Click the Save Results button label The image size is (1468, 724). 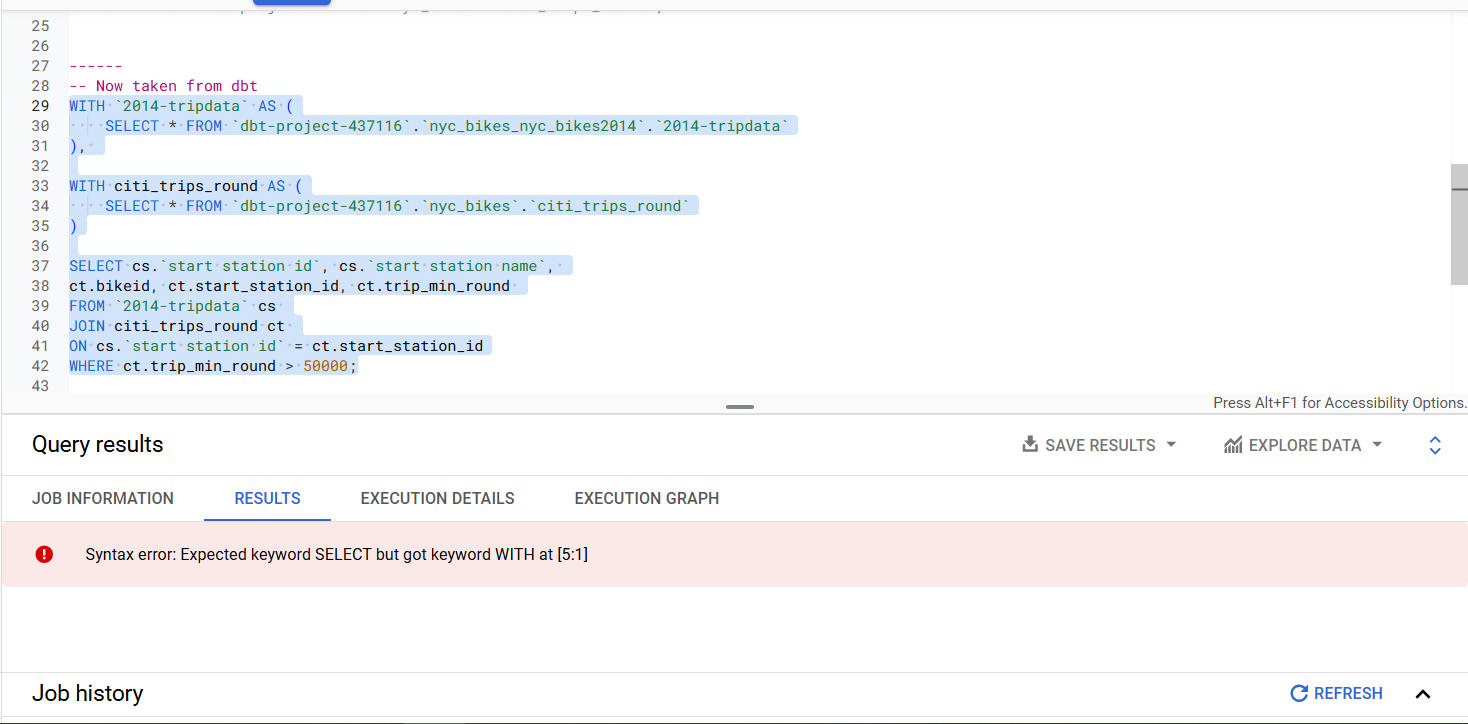[x=1100, y=445]
